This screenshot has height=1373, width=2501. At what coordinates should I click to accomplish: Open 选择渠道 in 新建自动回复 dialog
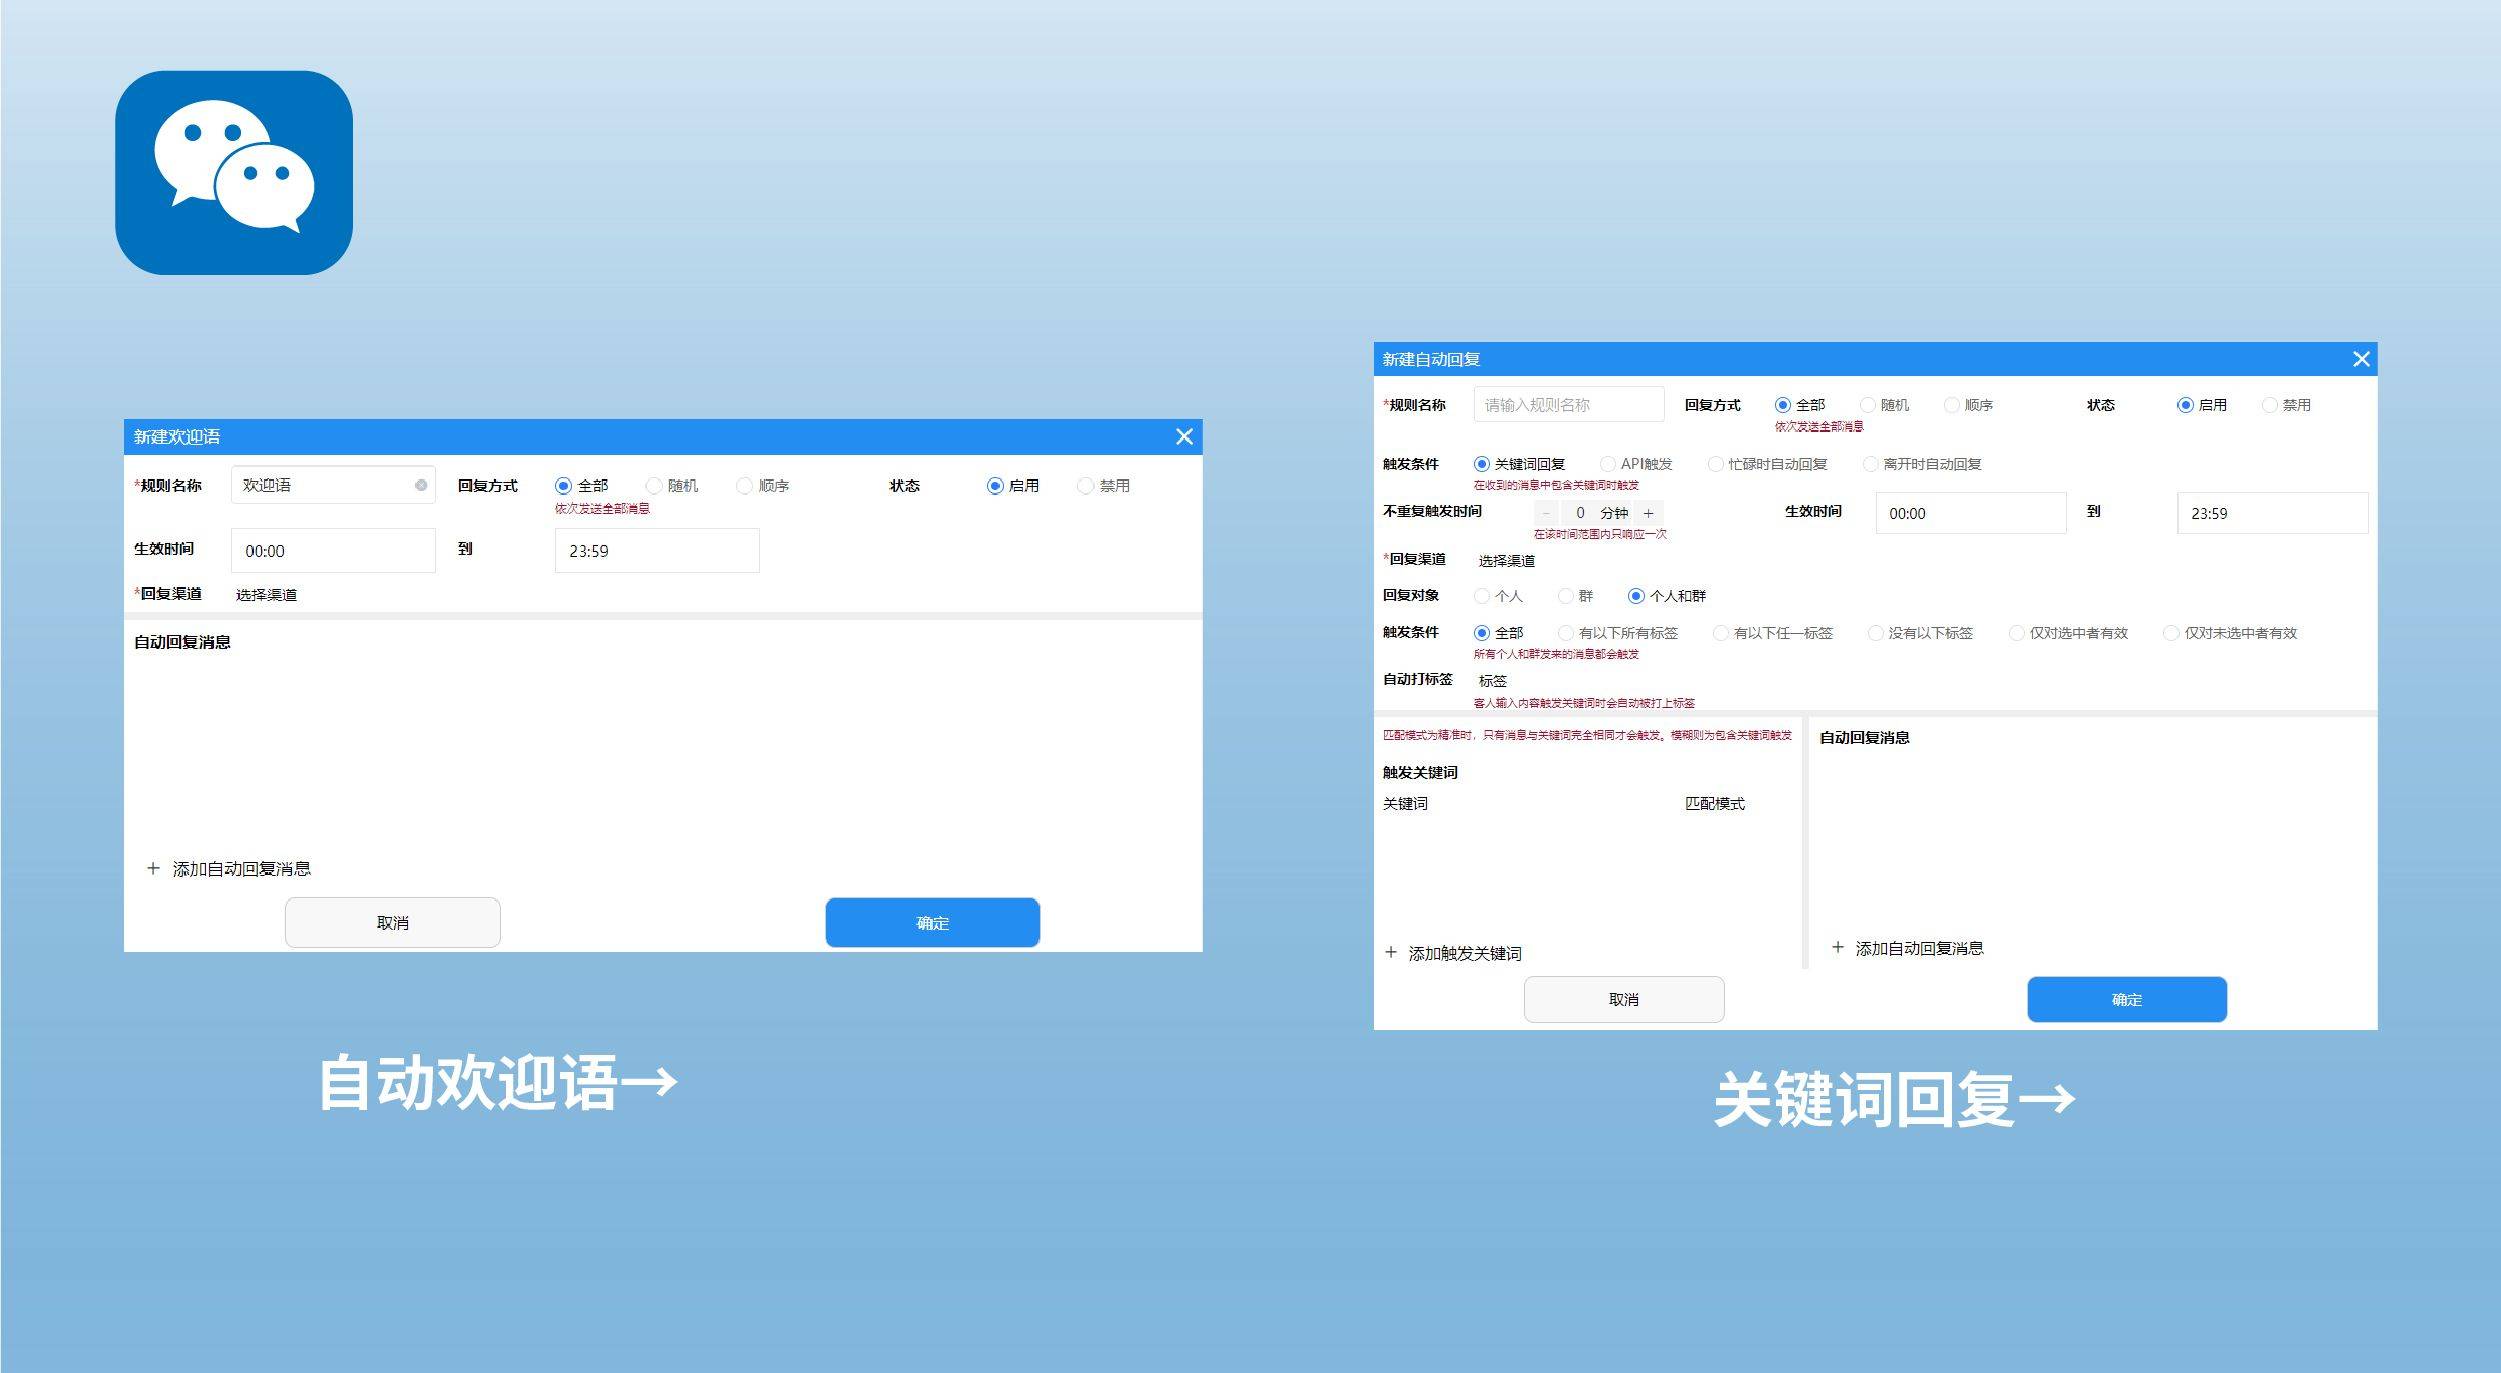tap(1506, 561)
